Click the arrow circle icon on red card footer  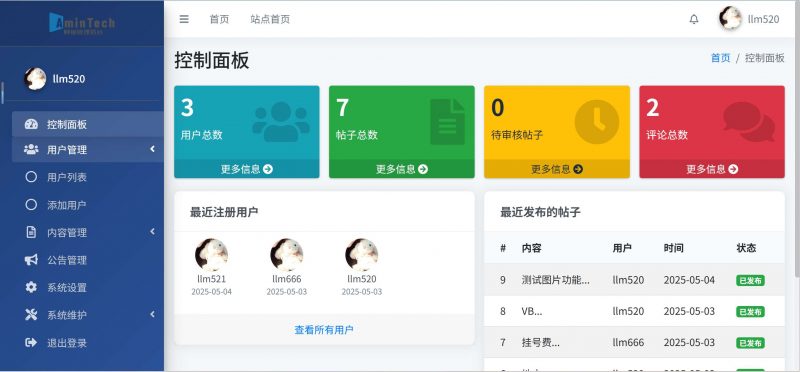pos(733,169)
